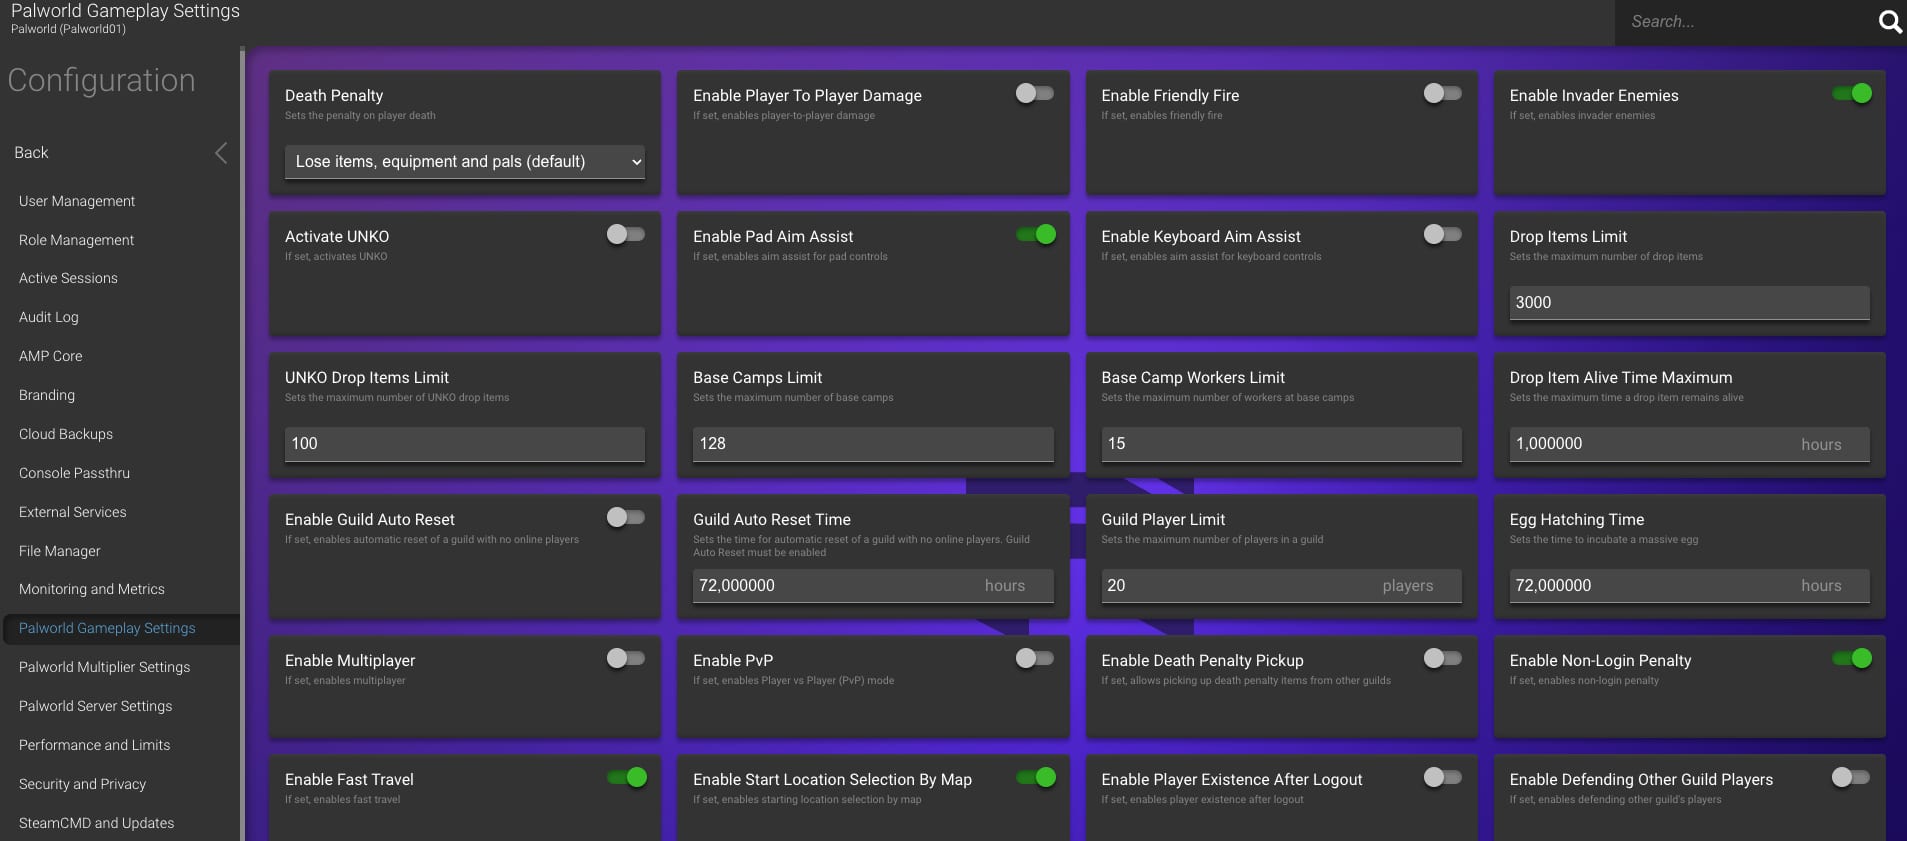Image resolution: width=1907 pixels, height=841 pixels.
Task: Select User Management in sidebar
Action: pos(77,201)
